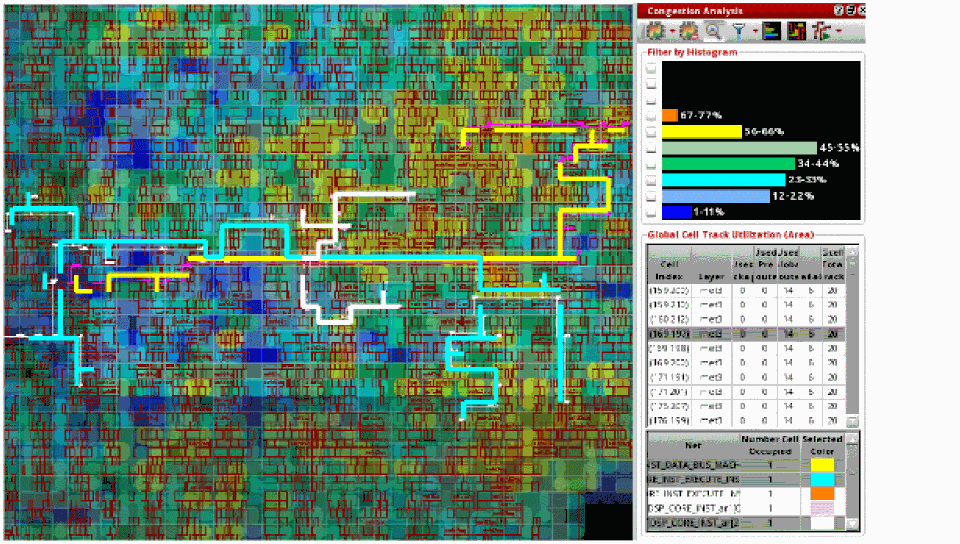Click the yellow net color swatch
Viewport: 960px width, 544px height.
pyautogui.click(x=822, y=465)
